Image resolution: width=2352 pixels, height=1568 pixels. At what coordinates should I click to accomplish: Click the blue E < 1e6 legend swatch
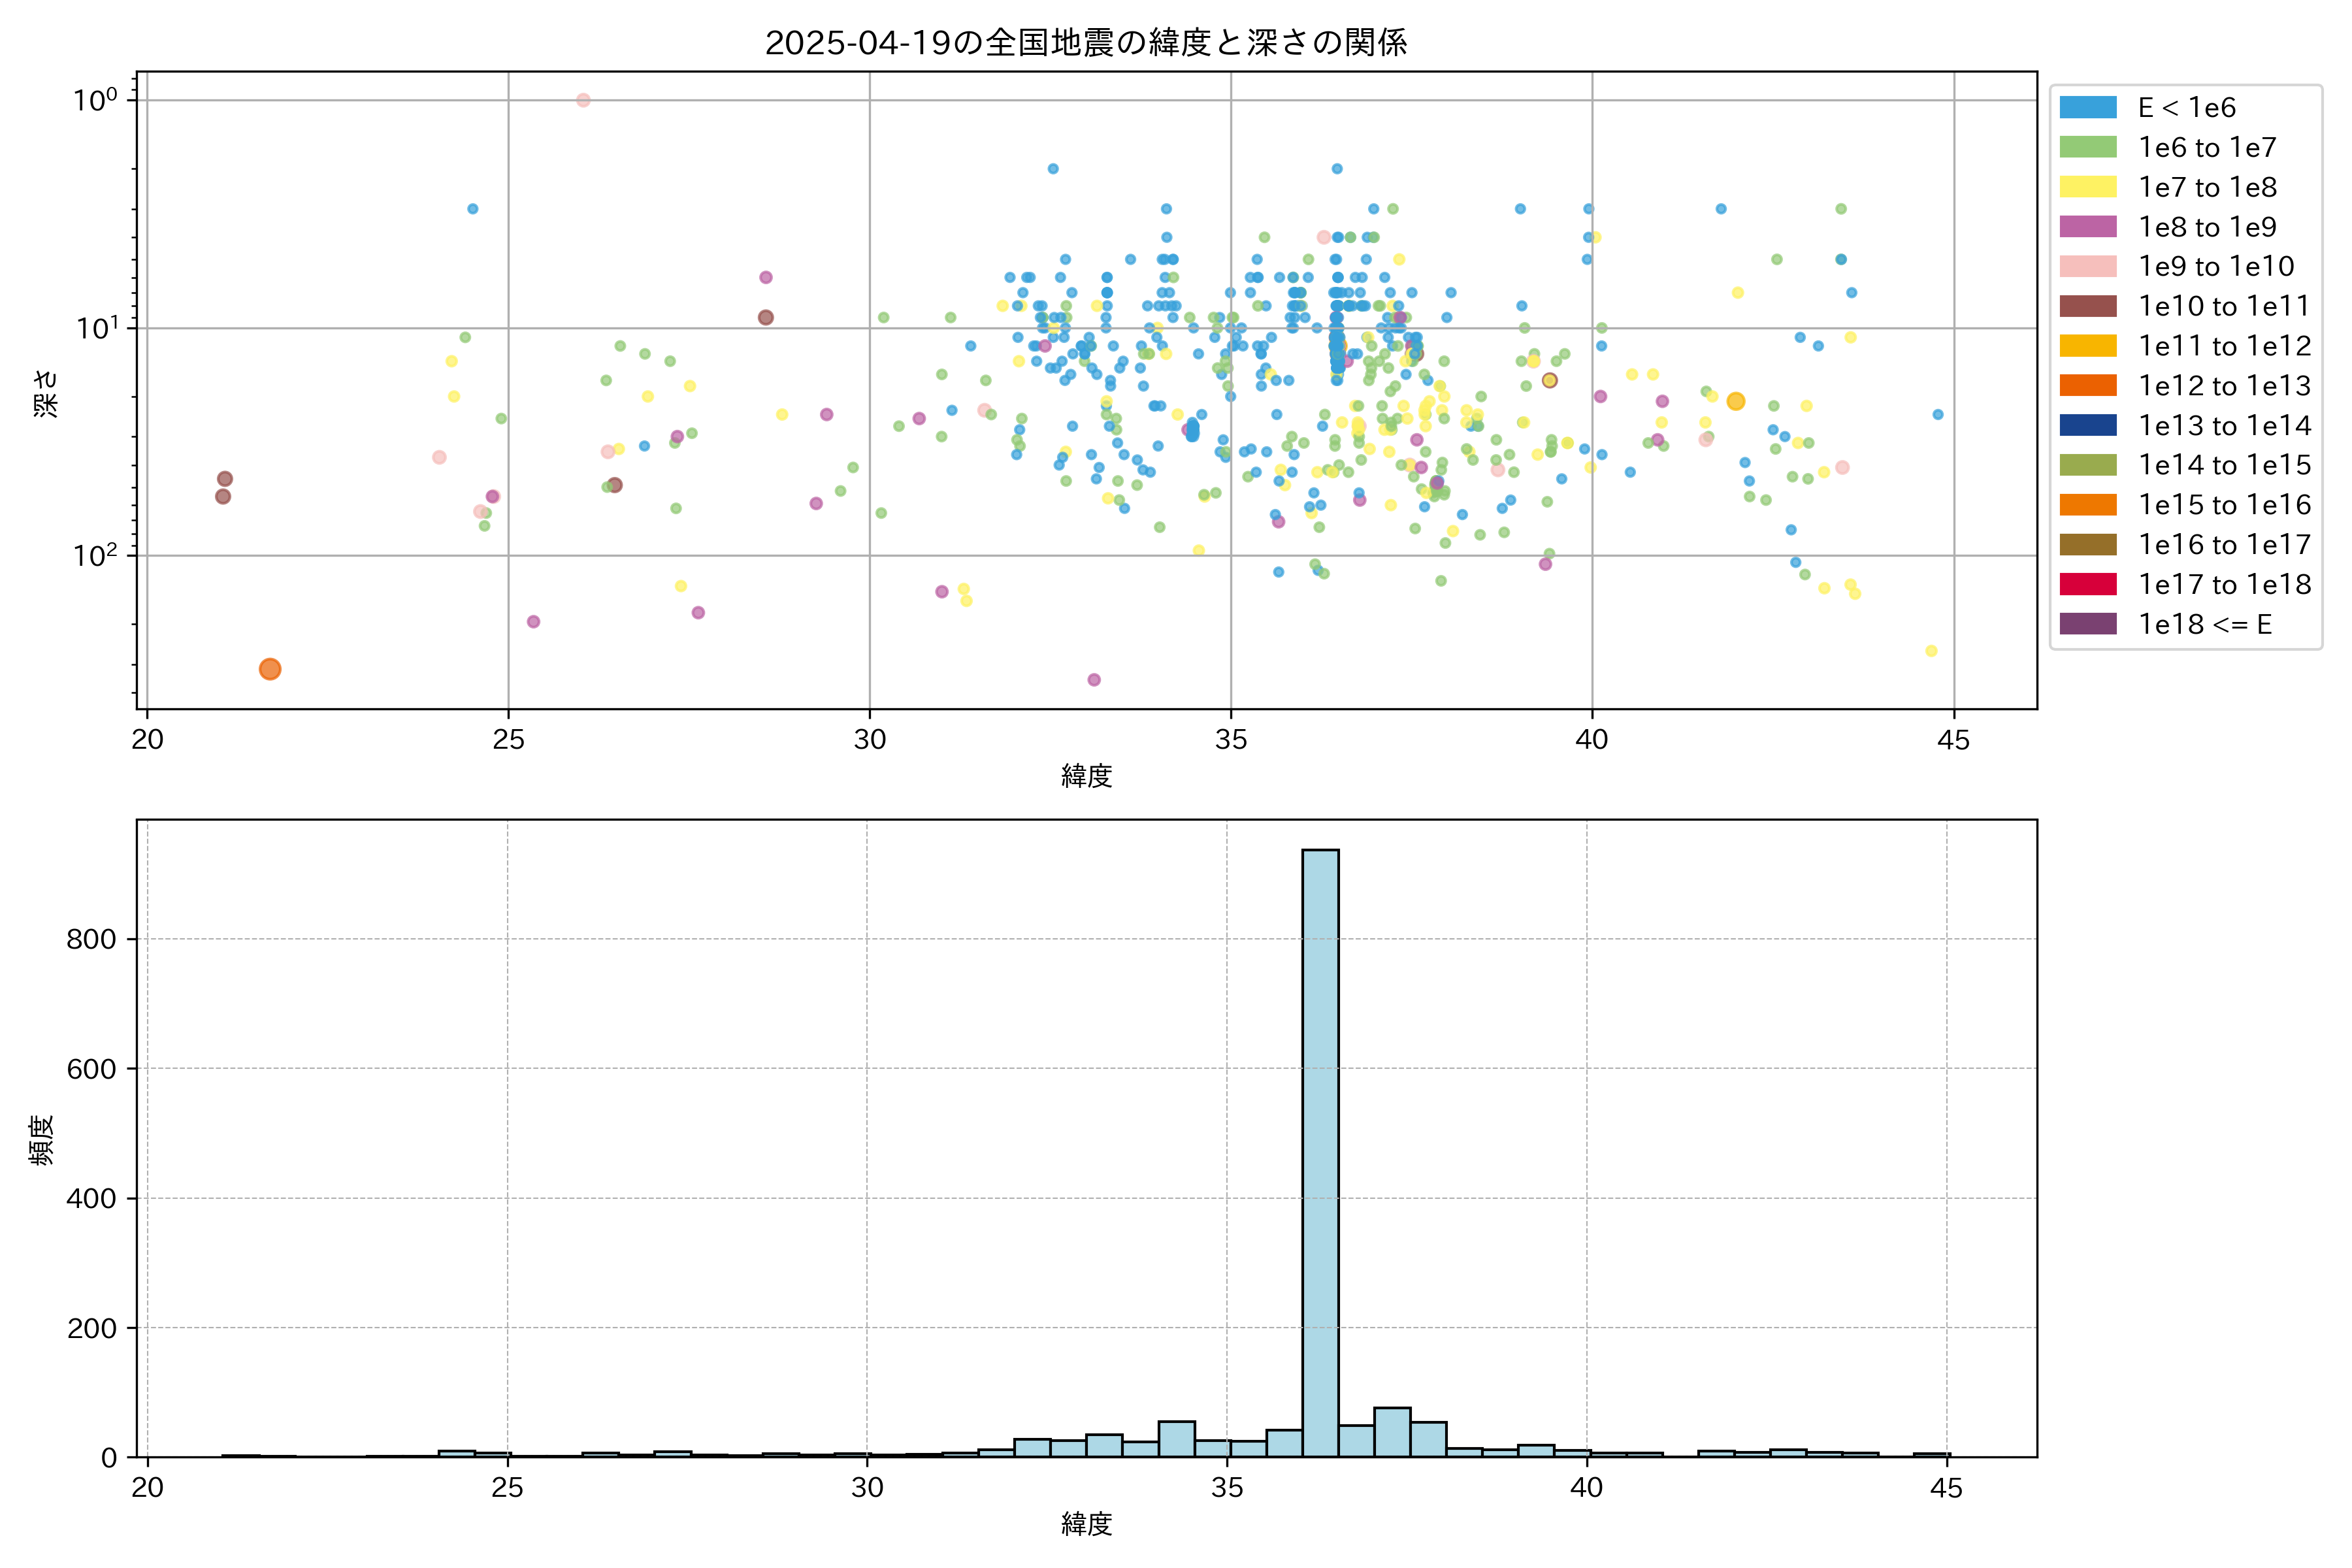(2087, 107)
